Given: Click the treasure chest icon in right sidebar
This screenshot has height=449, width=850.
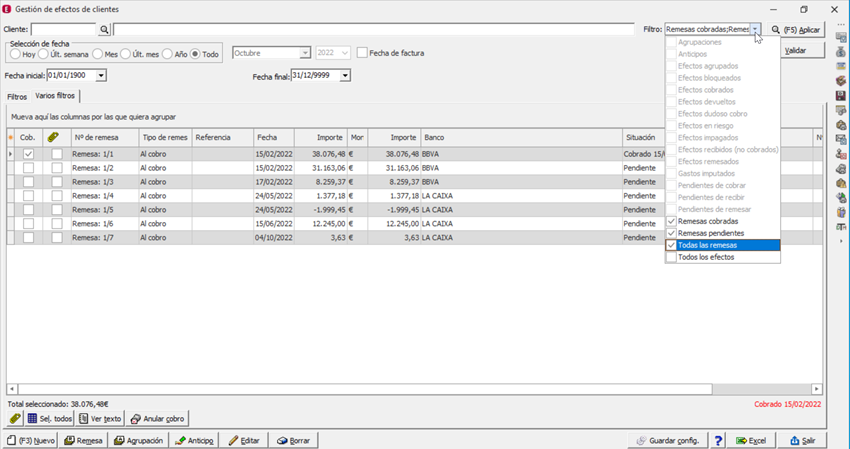Looking at the screenshot, I should click(841, 81).
